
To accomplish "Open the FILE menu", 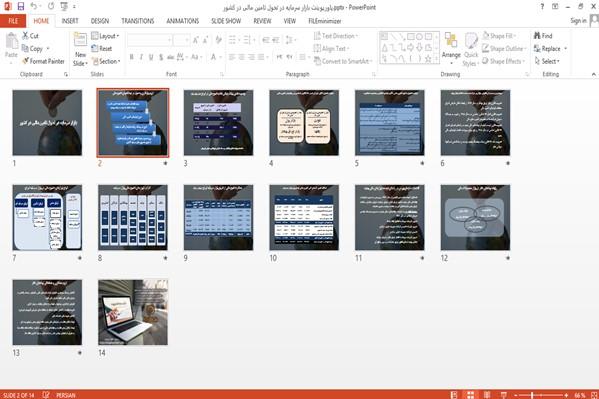I will [x=13, y=21].
